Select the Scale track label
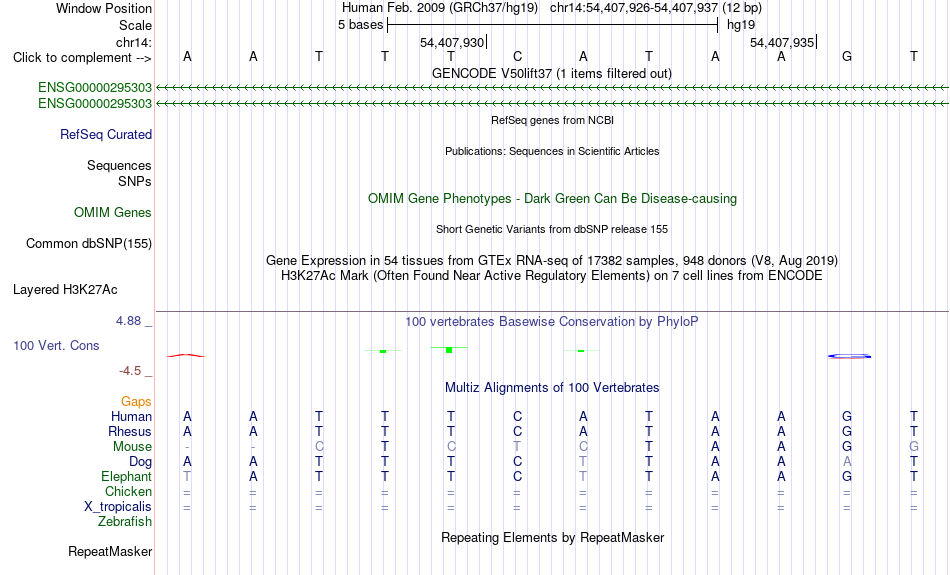Viewport: 950px width, 575px height. point(135,25)
